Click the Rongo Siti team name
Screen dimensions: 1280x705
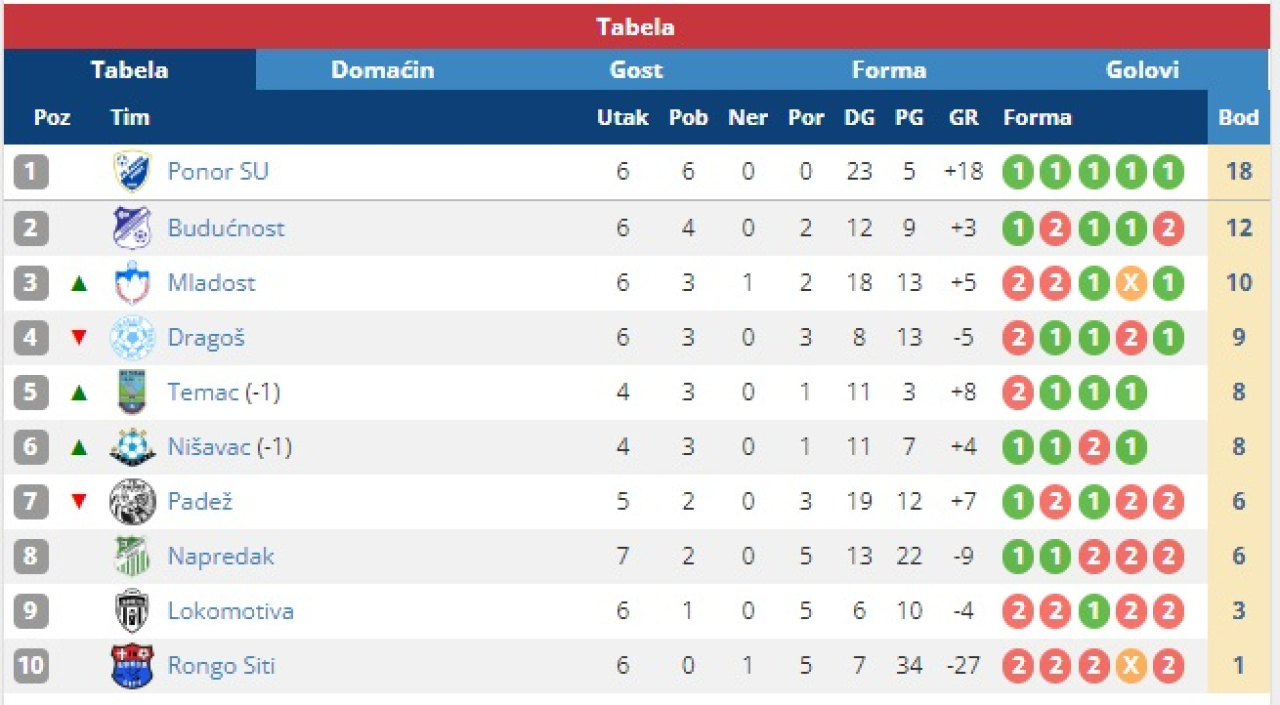[x=221, y=666]
